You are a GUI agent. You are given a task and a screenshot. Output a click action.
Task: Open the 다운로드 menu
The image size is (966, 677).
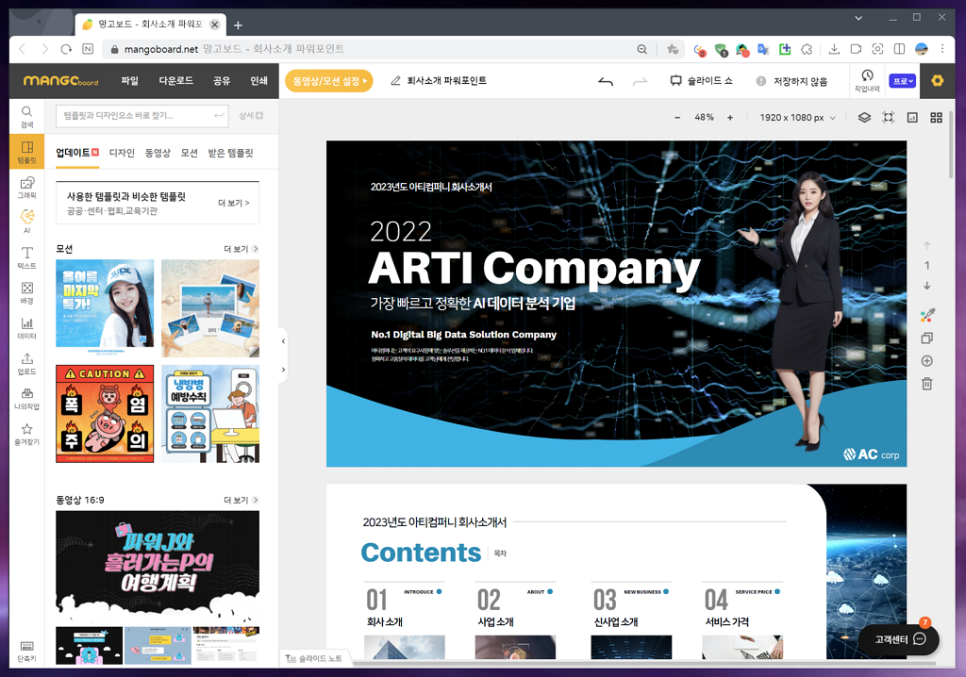click(176, 81)
